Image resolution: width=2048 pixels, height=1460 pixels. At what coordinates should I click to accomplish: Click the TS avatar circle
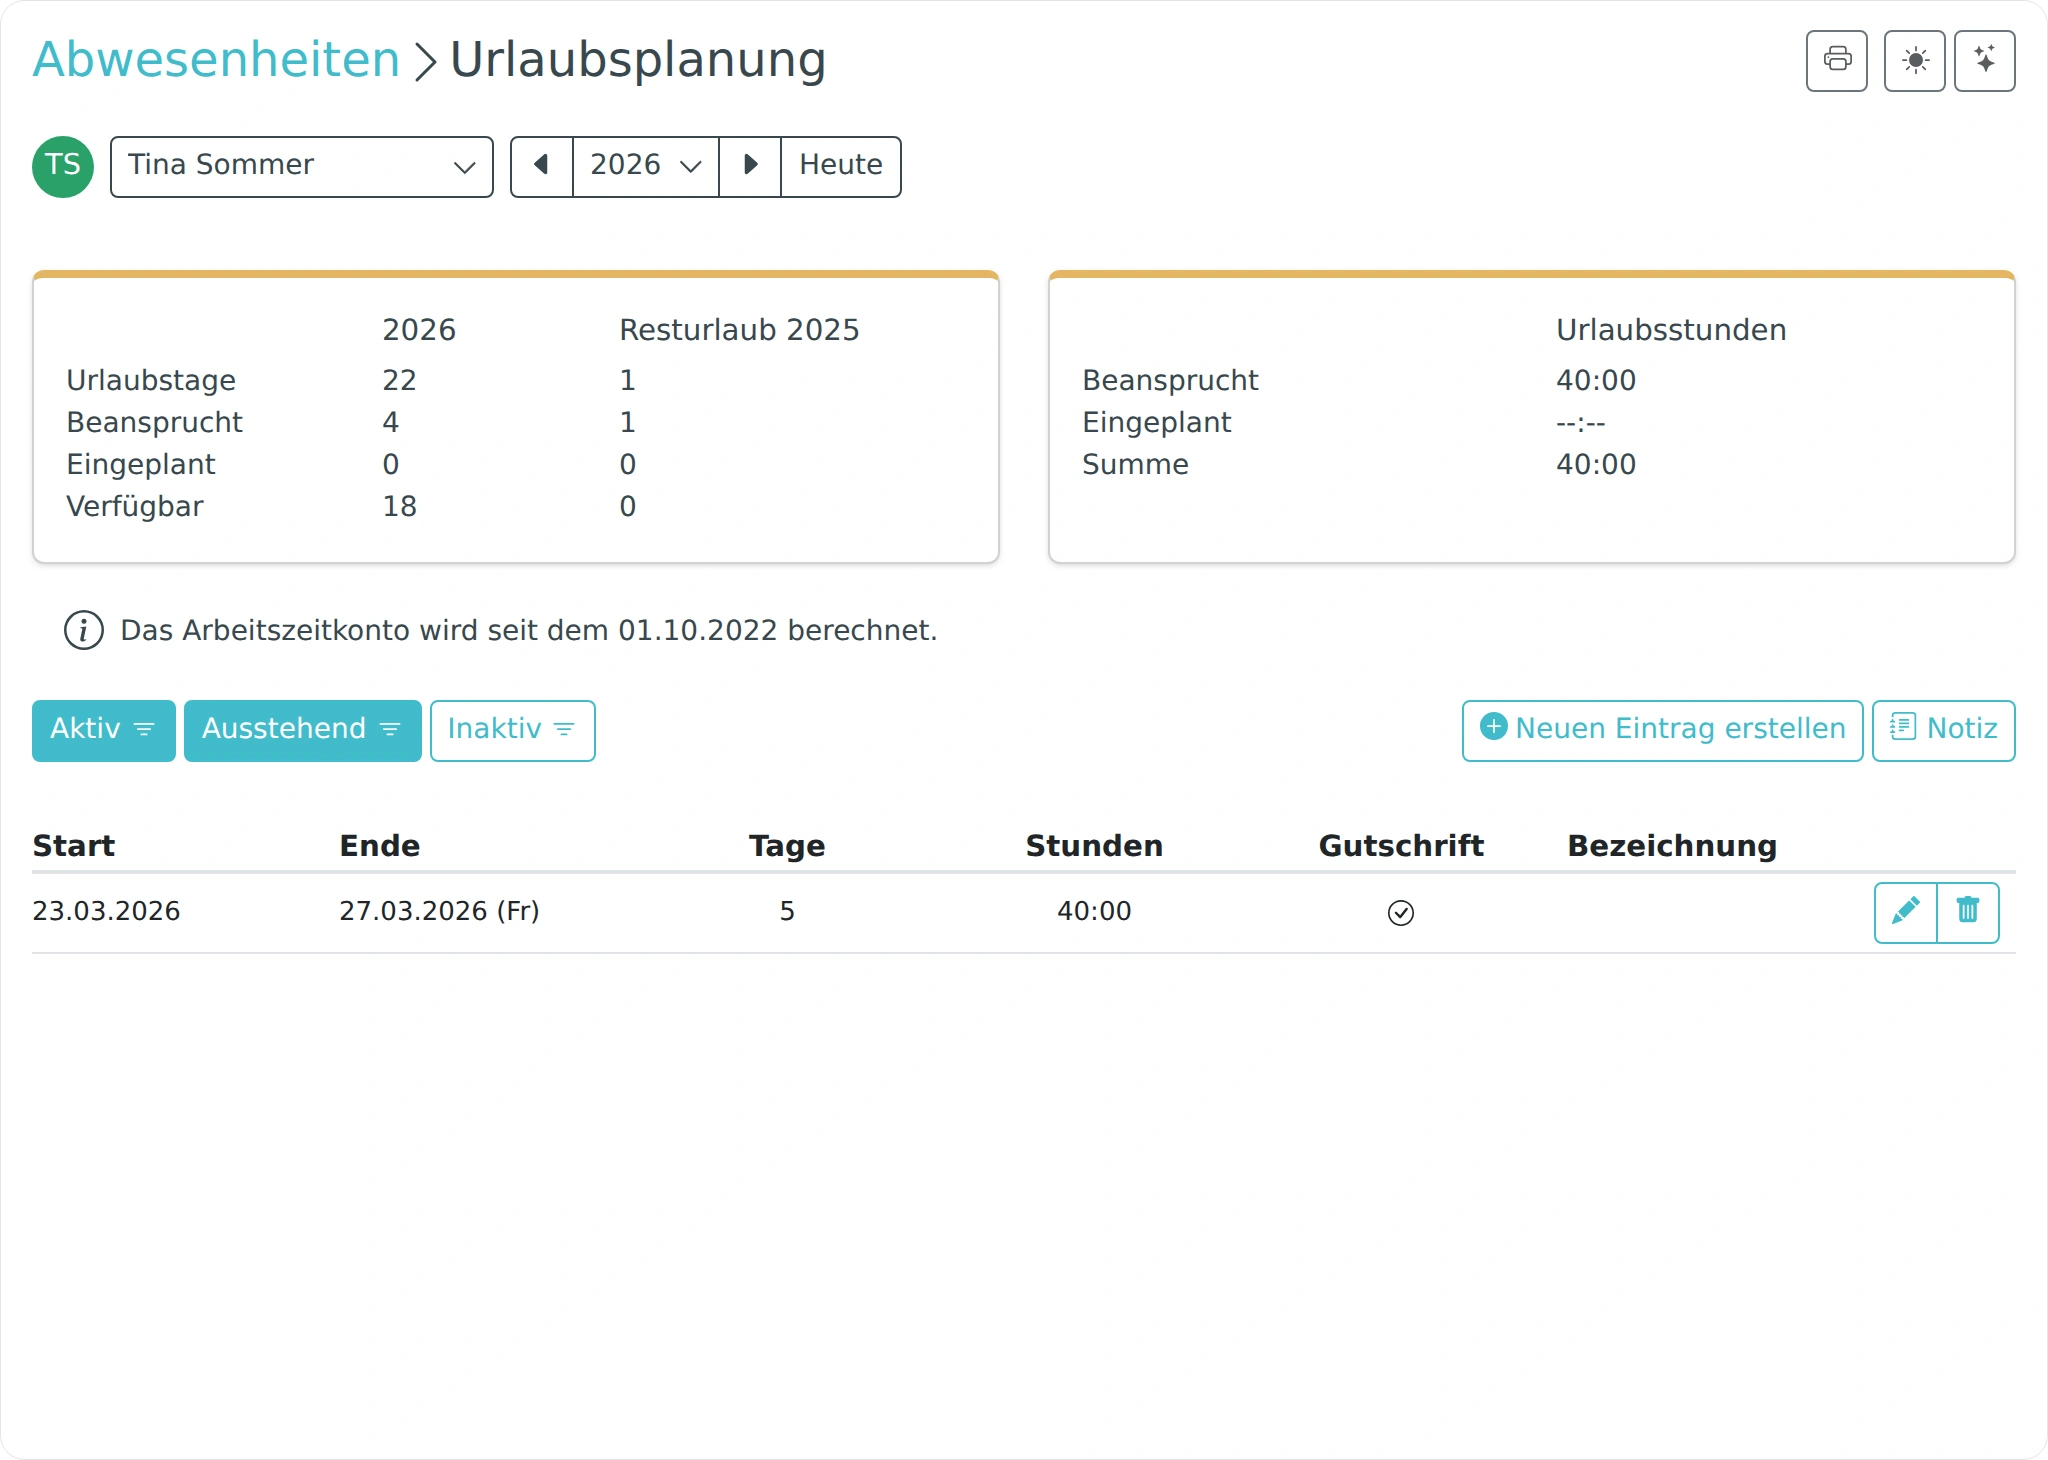pyautogui.click(x=63, y=167)
